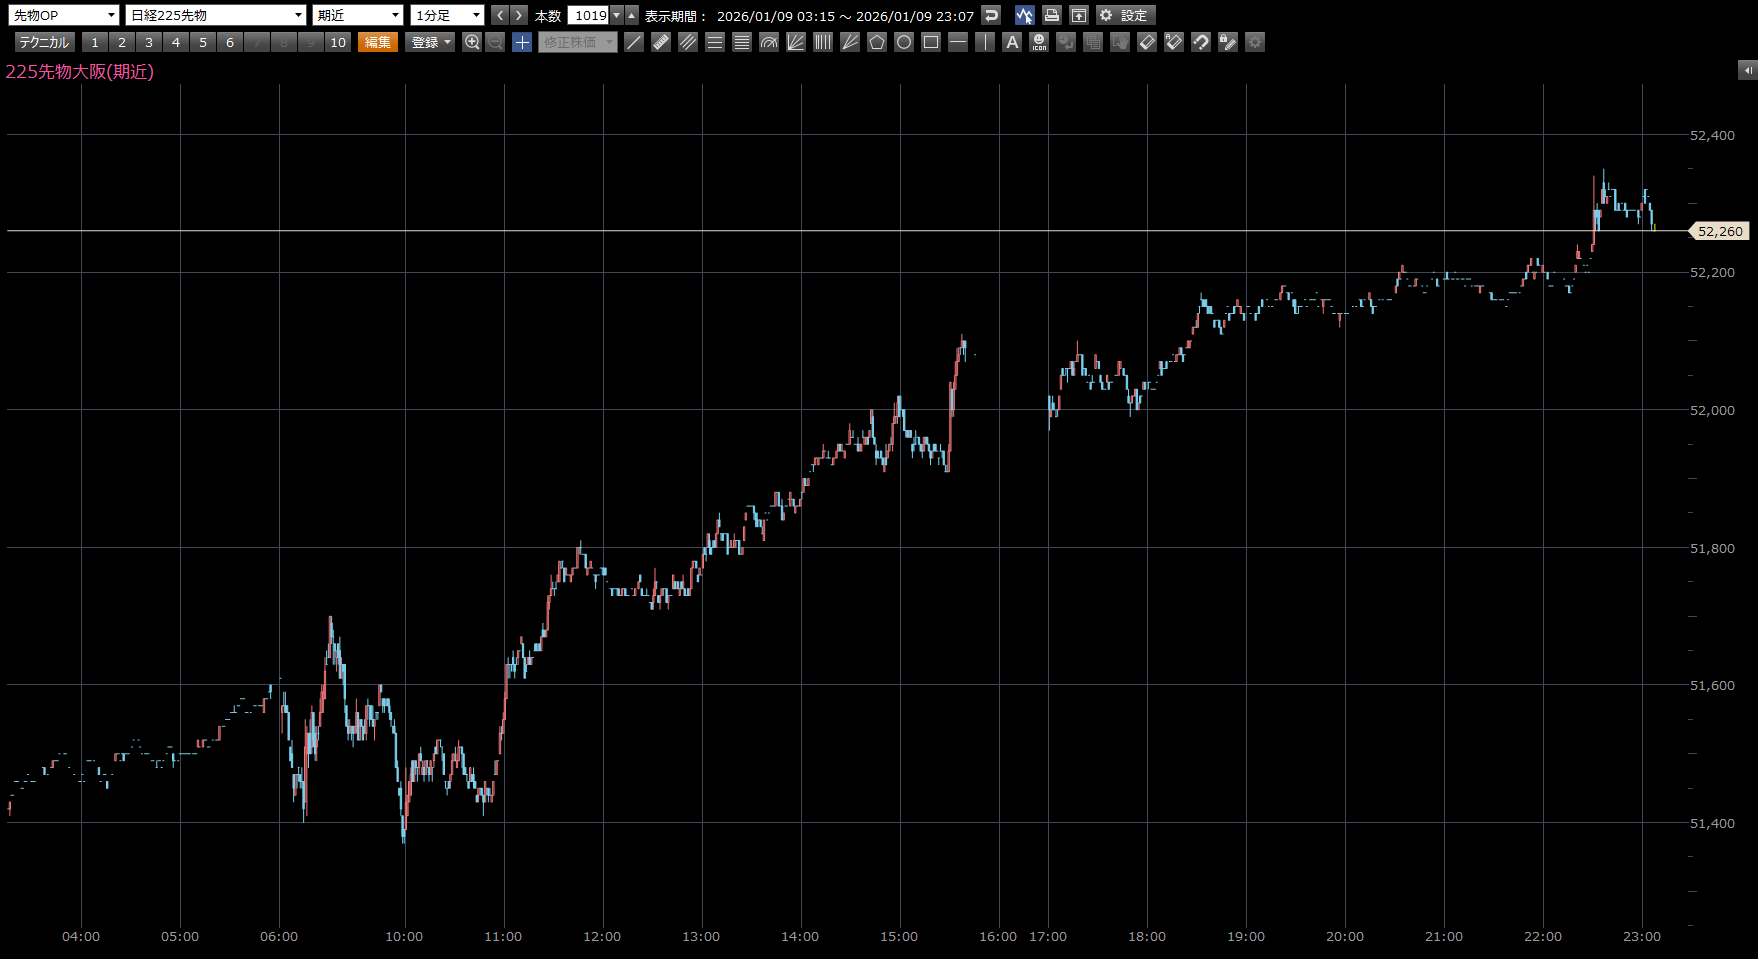Select technical preset number 10
This screenshot has height=959, width=1758.
click(x=338, y=42)
